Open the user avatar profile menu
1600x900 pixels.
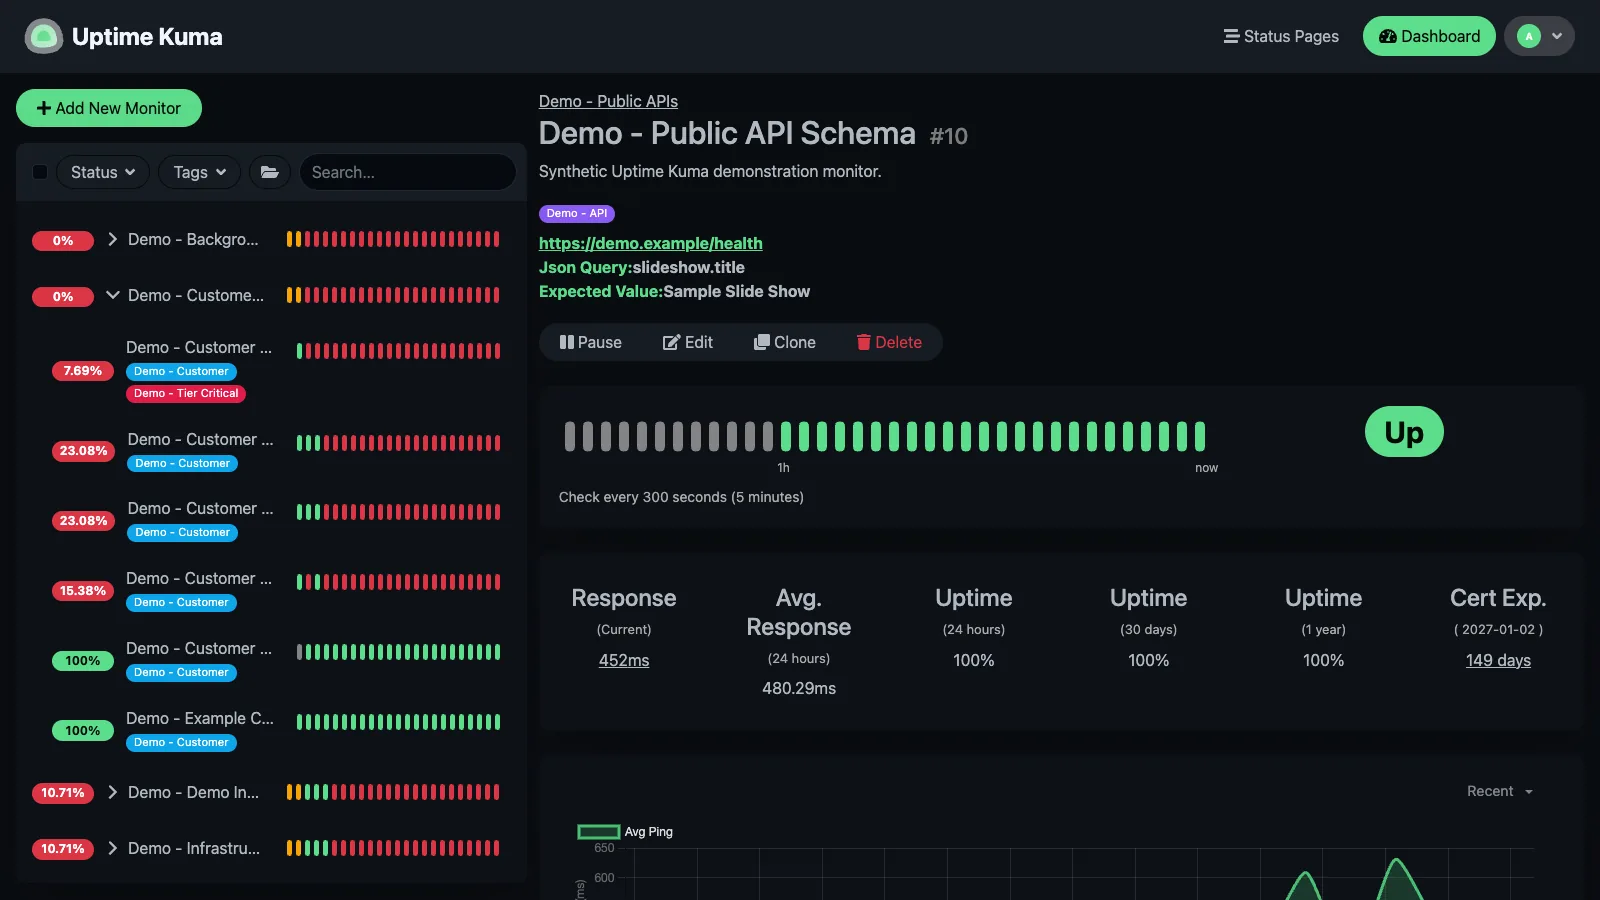(1539, 36)
